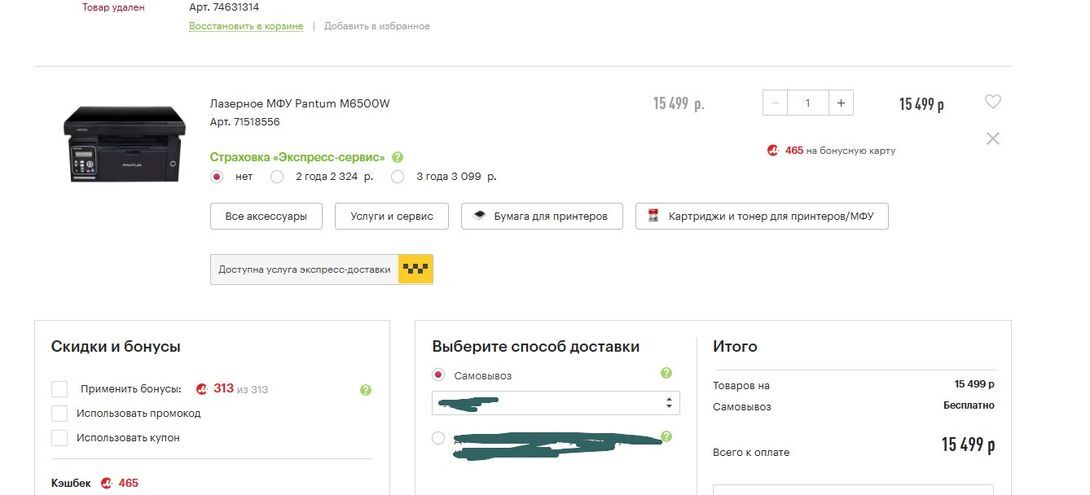
Task: Tick the Использовать промокод checkbox
Action: click(60, 413)
